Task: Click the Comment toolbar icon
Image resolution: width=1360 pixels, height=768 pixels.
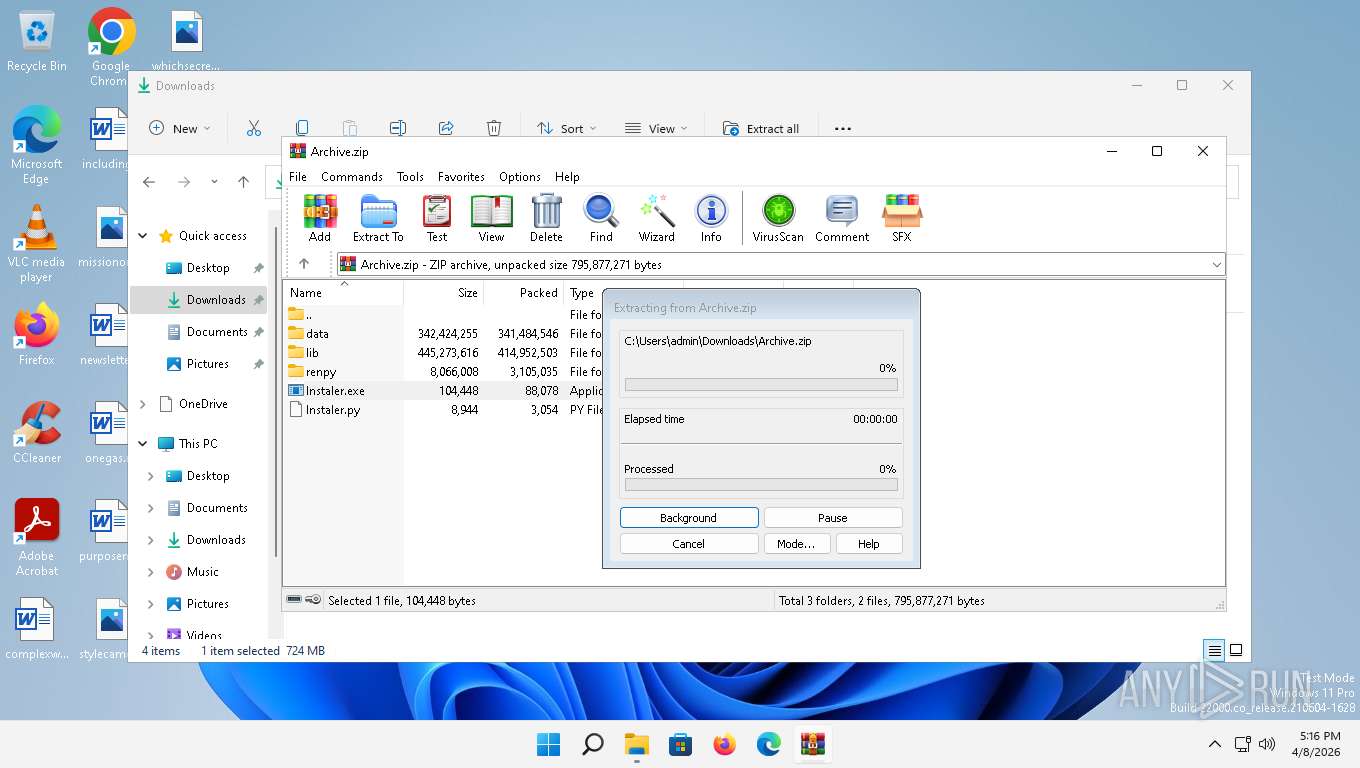Action: coord(842,218)
